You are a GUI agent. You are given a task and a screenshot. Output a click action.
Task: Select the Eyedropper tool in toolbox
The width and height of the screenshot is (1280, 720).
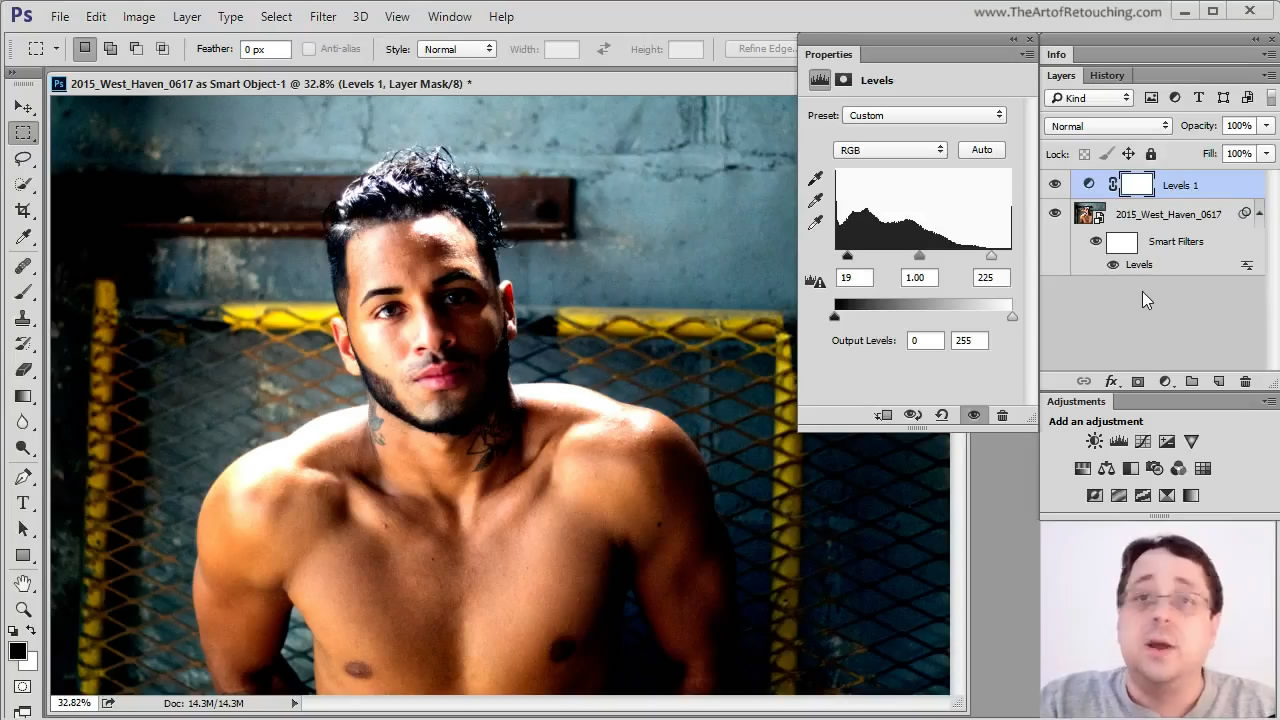tap(23, 237)
